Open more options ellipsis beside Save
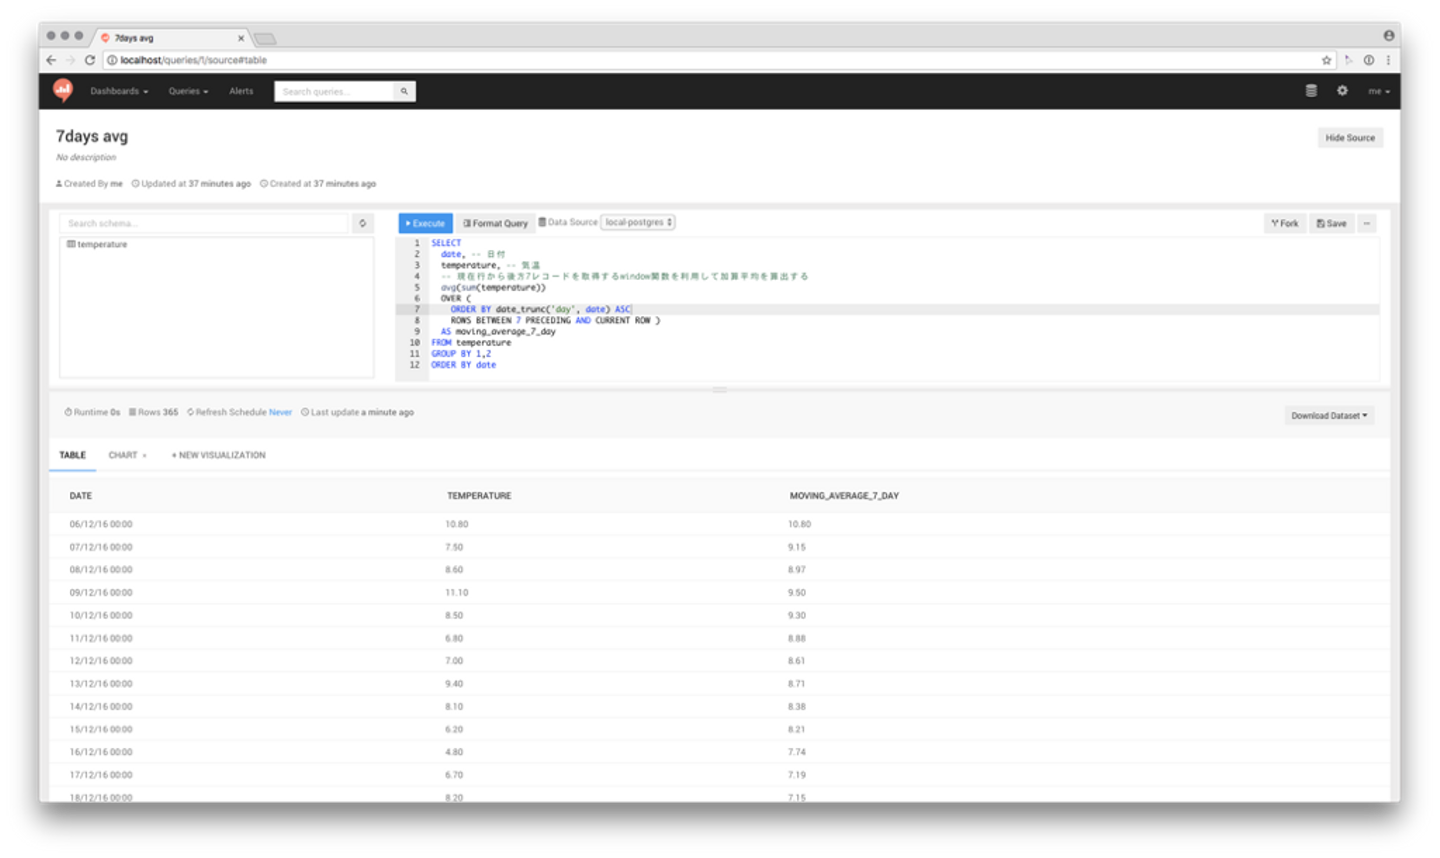The width and height of the screenshot is (1440, 858). coord(1367,224)
